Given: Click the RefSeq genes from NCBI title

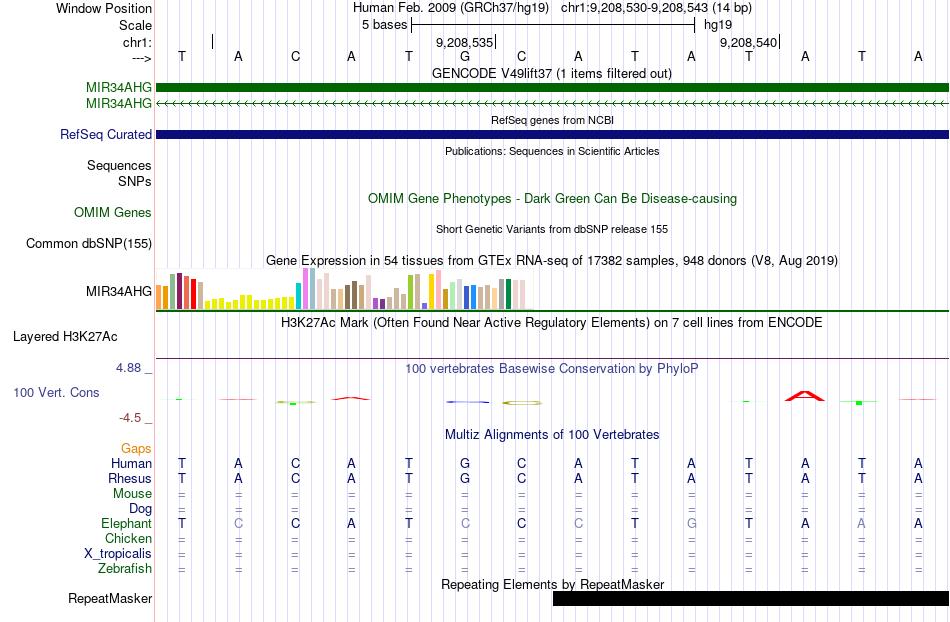Looking at the screenshot, I should [x=553, y=120].
